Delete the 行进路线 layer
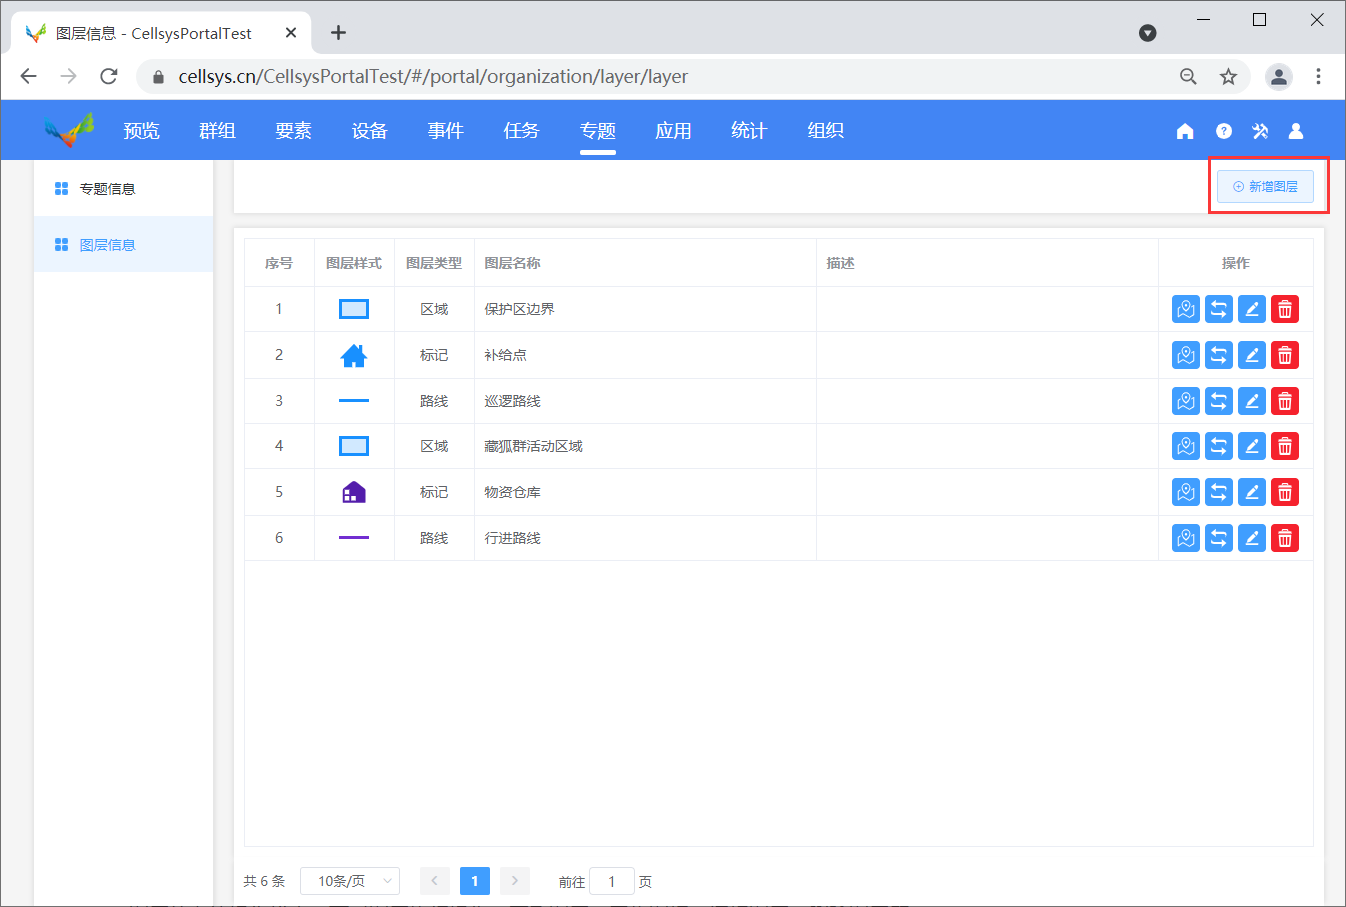Screen dimensions: 1346x907 [1285, 538]
